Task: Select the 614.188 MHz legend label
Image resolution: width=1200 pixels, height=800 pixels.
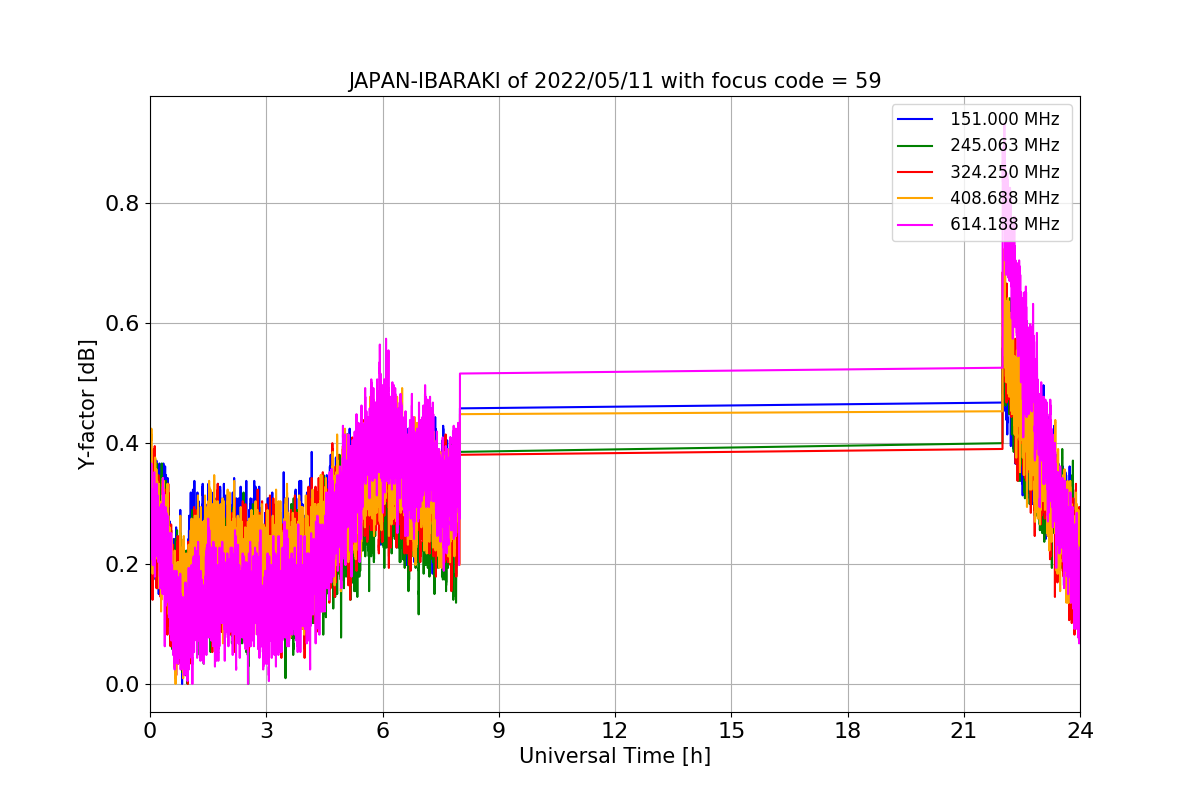Action: point(1004,224)
